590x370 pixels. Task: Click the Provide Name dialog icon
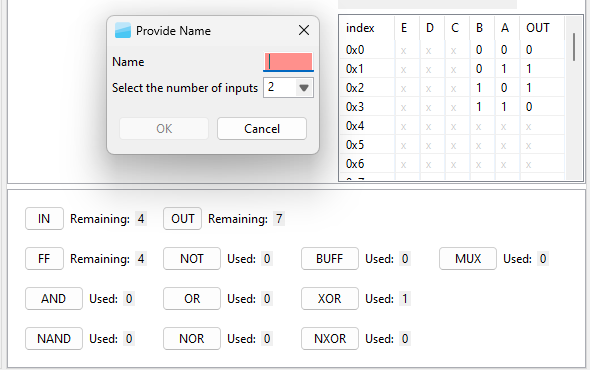point(123,30)
